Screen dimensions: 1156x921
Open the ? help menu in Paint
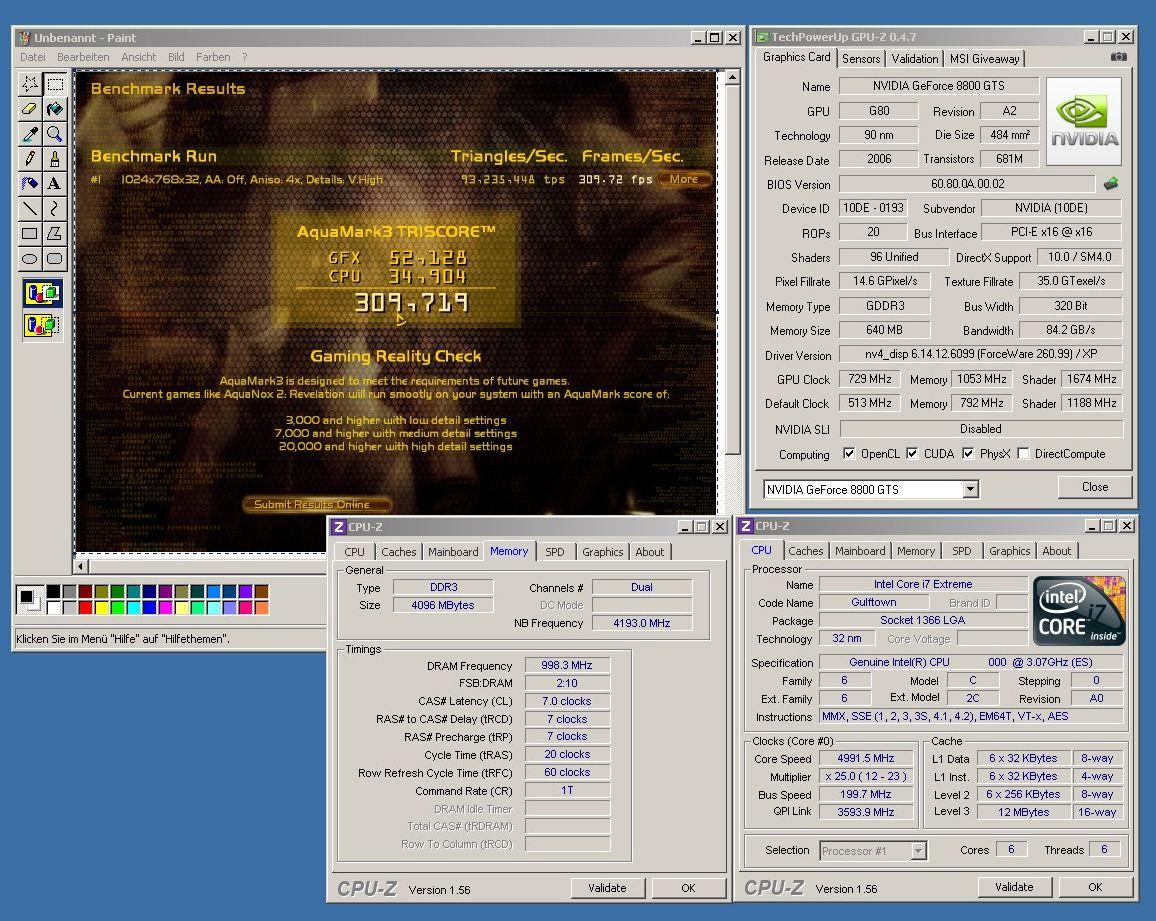[245, 57]
